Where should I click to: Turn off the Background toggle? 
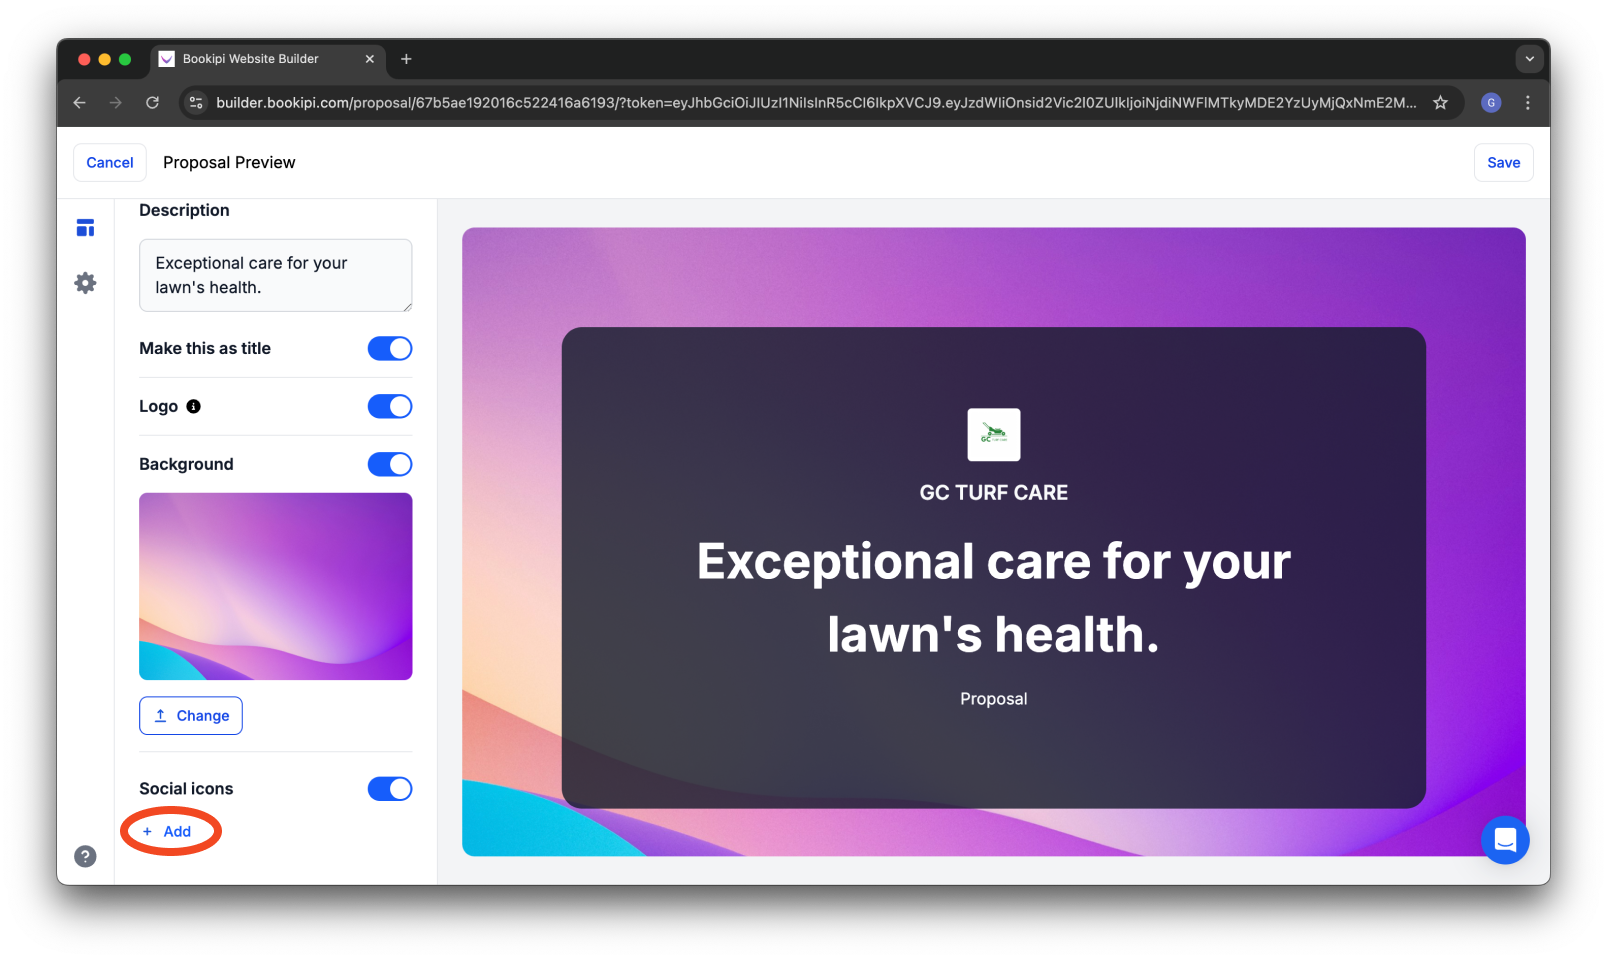(389, 464)
